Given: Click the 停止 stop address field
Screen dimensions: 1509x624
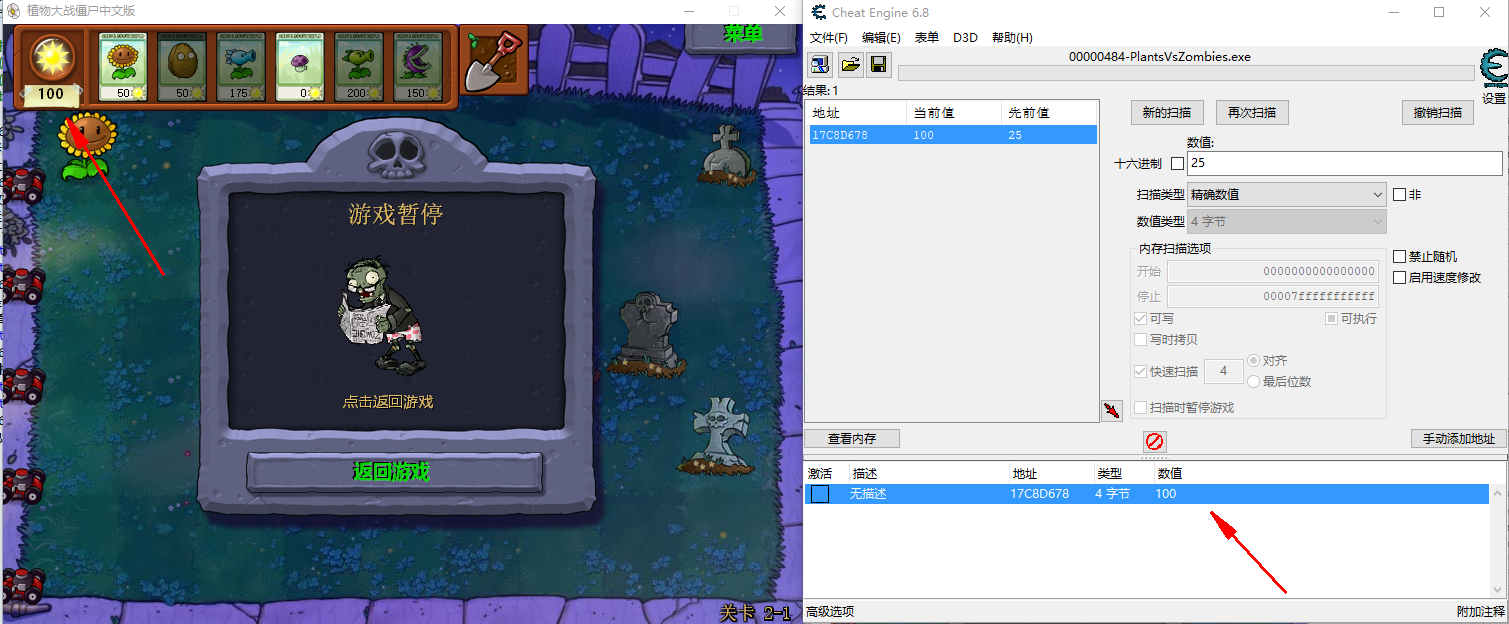Looking at the screenshot, I should coord(1273,297).
